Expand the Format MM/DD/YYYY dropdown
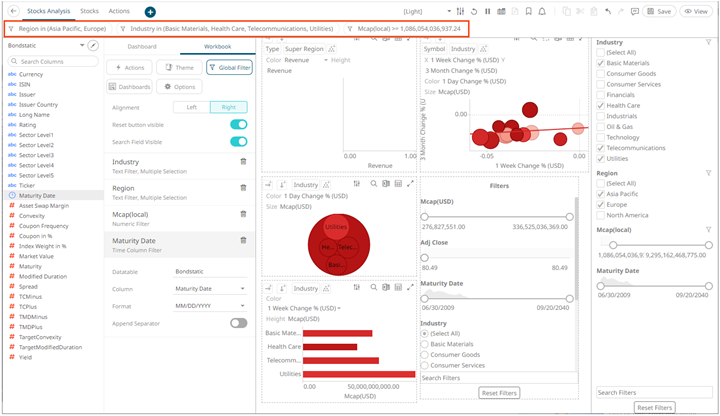The width and height of the screenshot is (720, 416). (x=210, y=305)
